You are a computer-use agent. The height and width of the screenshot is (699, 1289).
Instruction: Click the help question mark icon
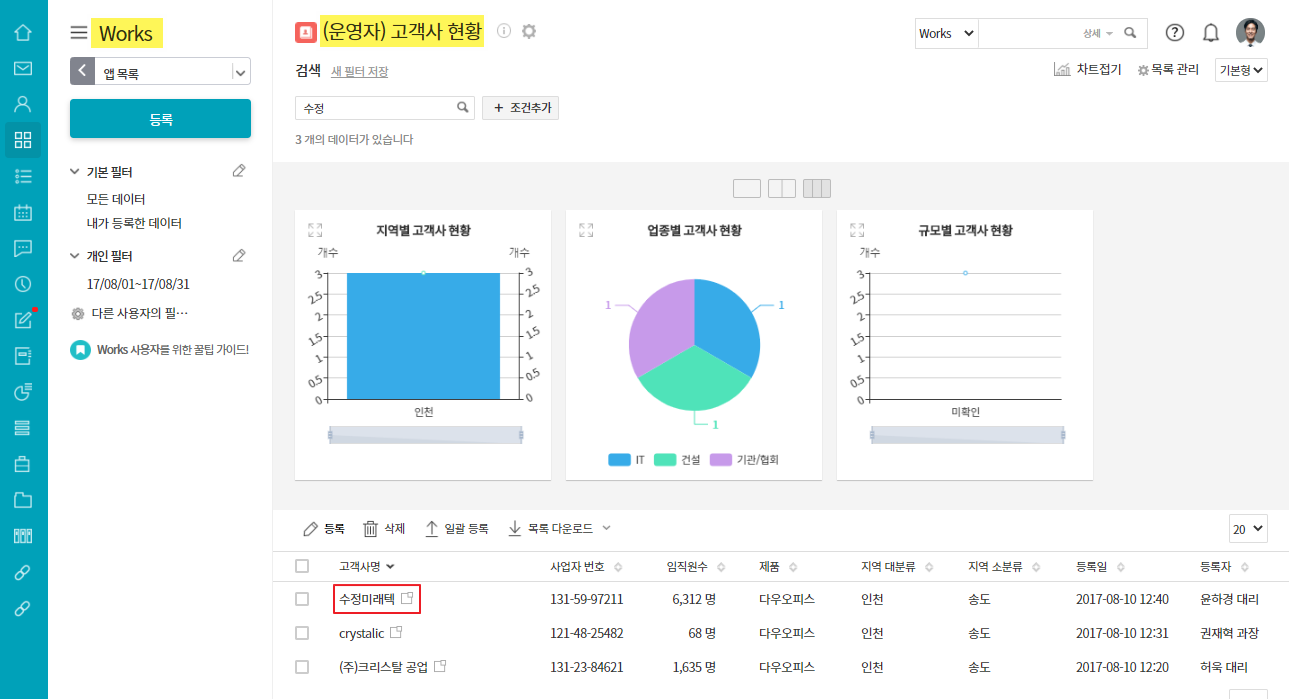click(1175, 33)
